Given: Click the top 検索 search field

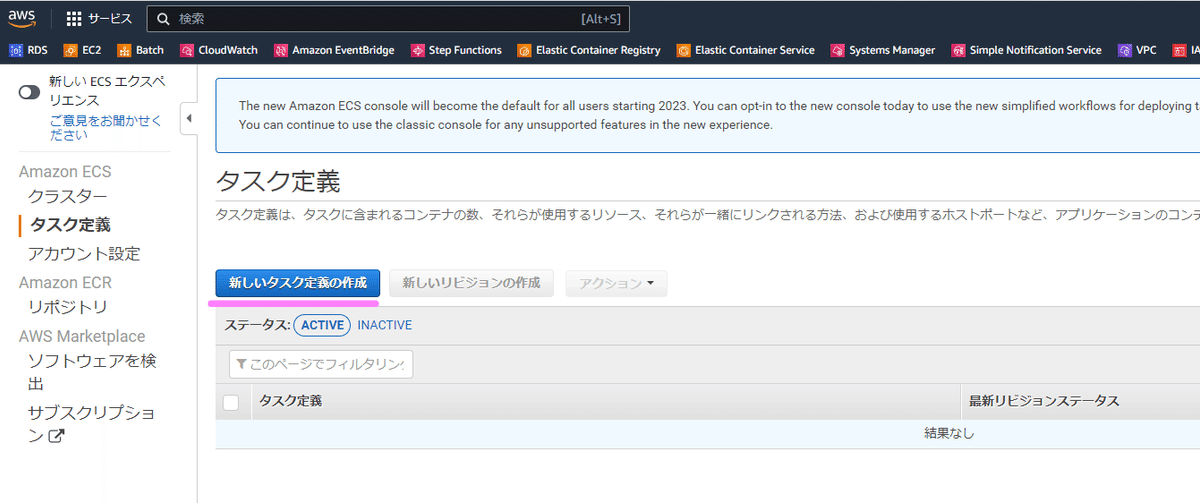Looking at the screenshot, I should 388,19.
